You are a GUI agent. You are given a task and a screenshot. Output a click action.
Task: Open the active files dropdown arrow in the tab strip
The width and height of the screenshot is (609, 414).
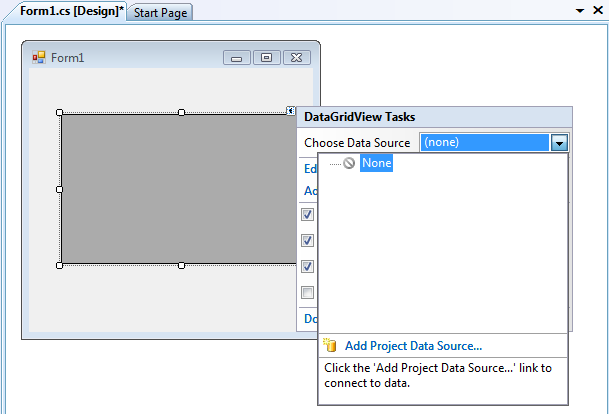pos(580,10)
